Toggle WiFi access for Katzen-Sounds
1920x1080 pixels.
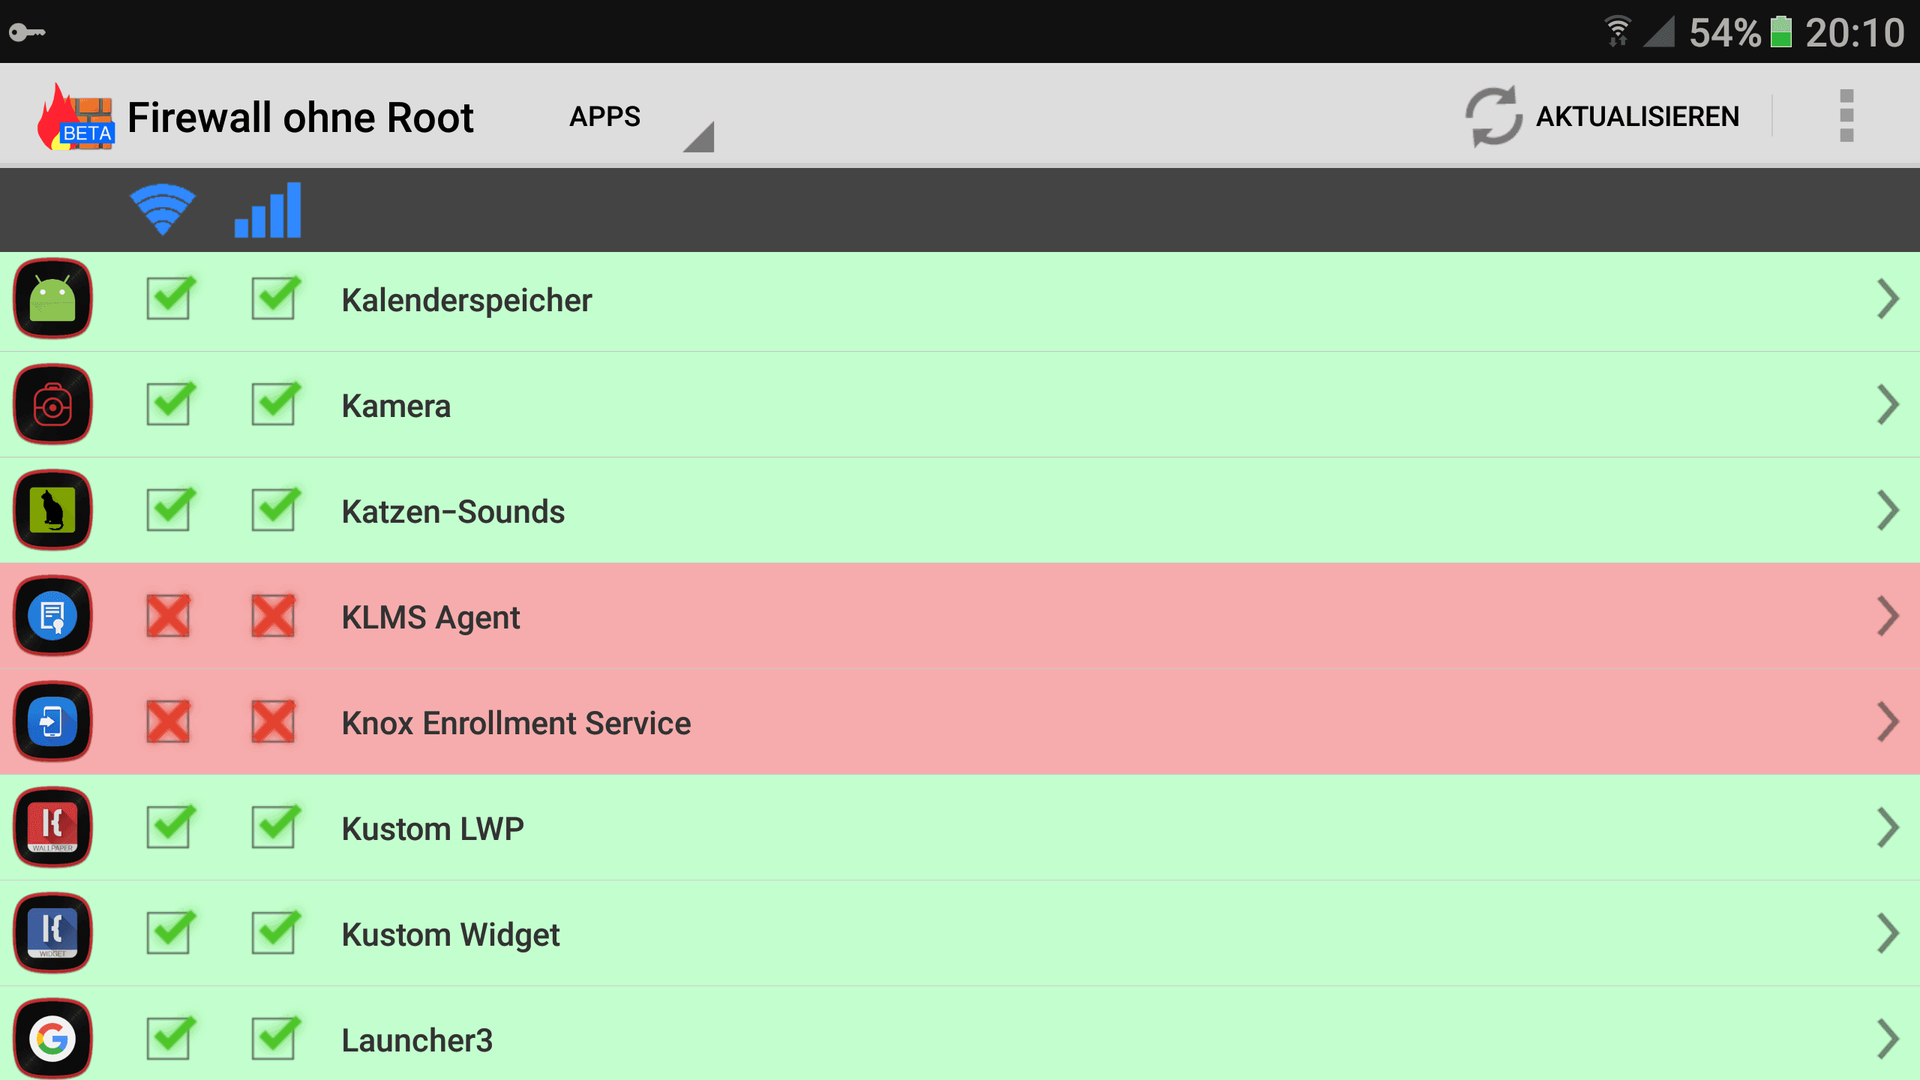(x=170, y=509)
